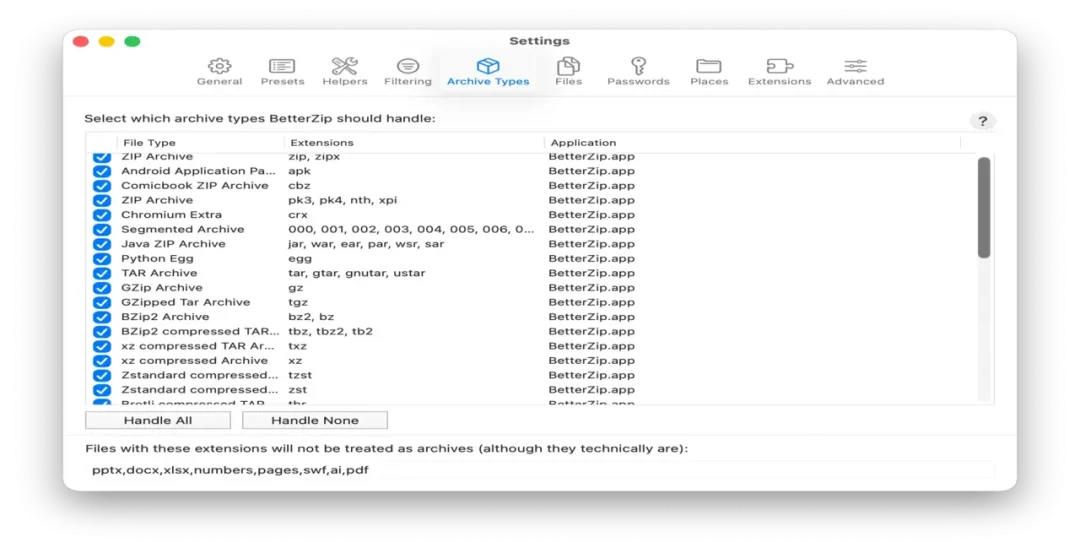Screen dimensions: 1080x548
Task: Click the 'cbz' extension cell
Action: click(300, 185)
